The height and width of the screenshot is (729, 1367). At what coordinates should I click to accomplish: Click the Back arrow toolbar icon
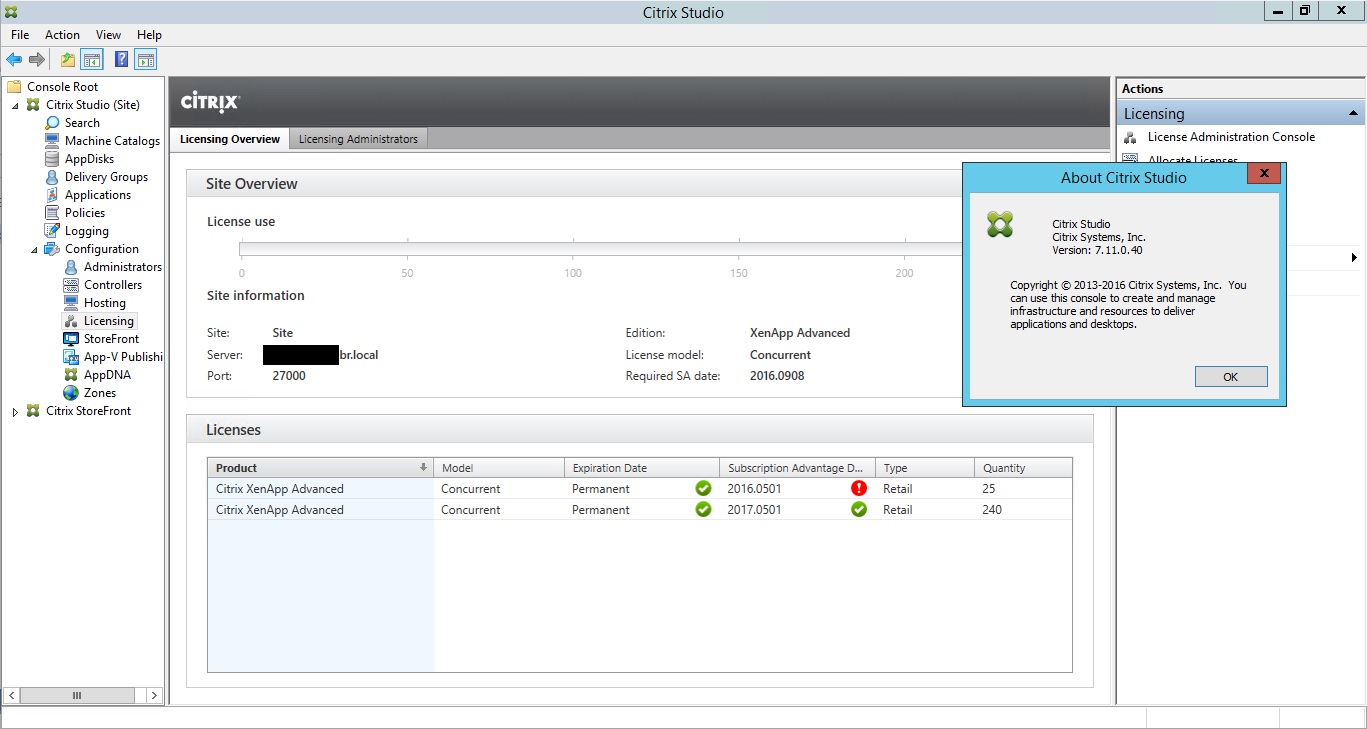click(14, 60)
